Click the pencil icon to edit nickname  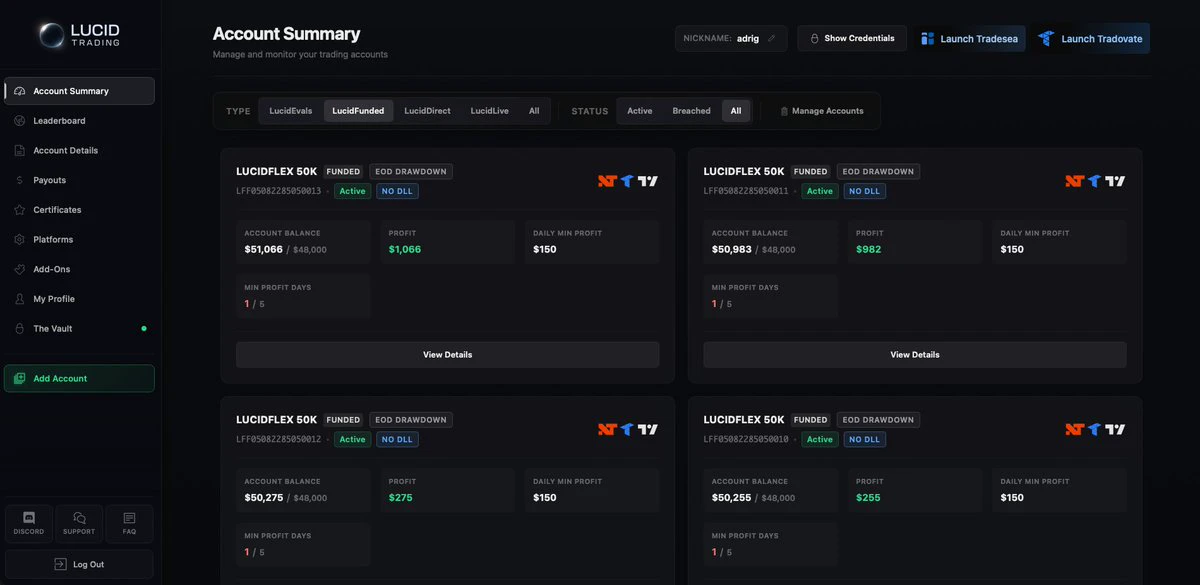(x=771, y=38)
